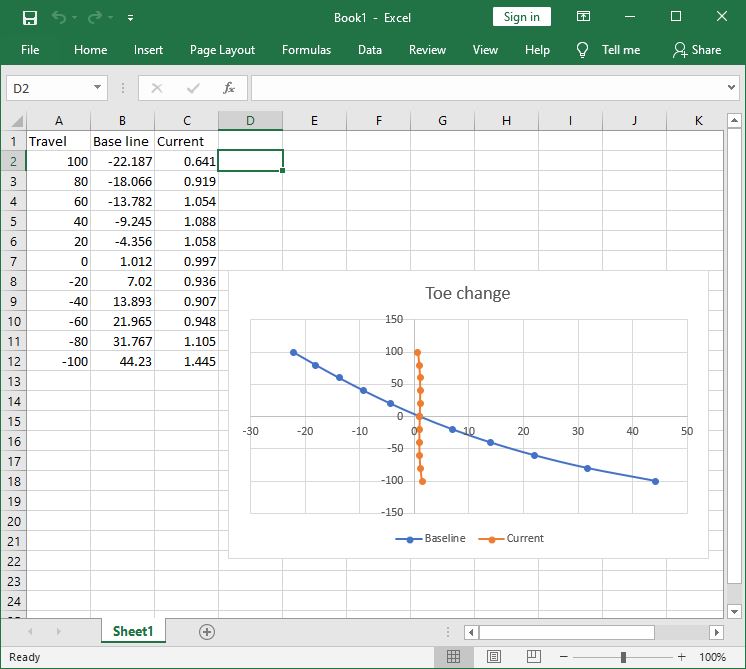Add a new sheet with plus icon
Image resolution: width=746 pixels, height=669 pixels.
[x=207, y=631]
